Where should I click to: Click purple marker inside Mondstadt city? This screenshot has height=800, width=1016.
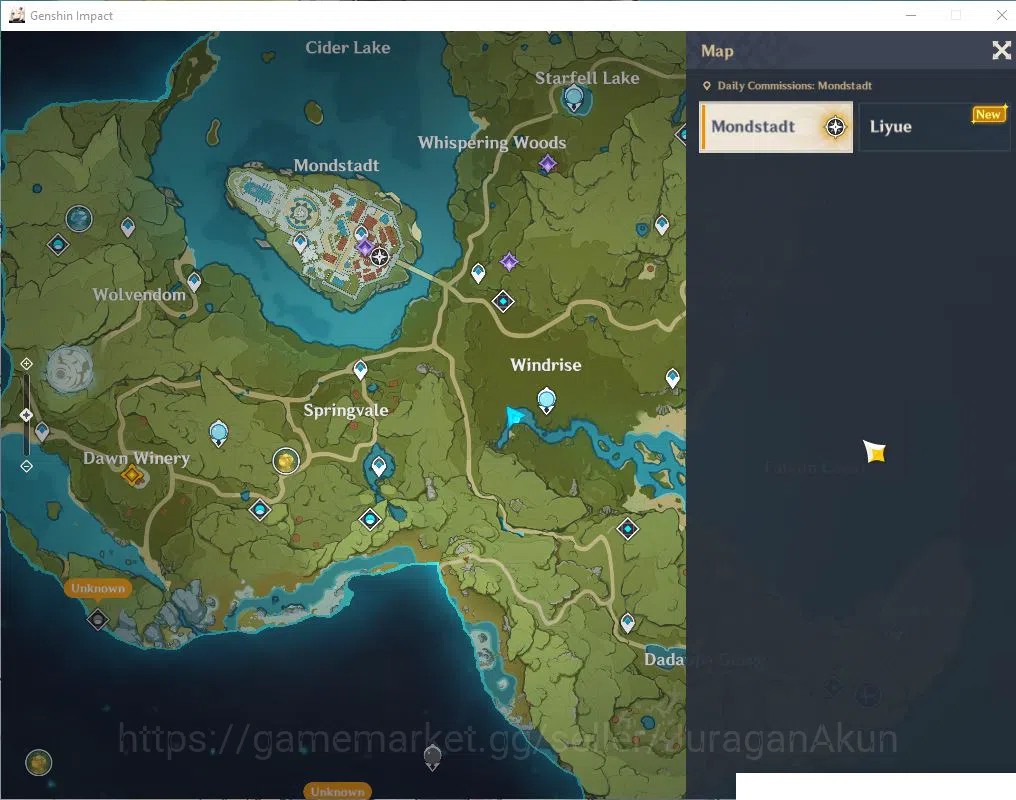(x=365, y=247)
